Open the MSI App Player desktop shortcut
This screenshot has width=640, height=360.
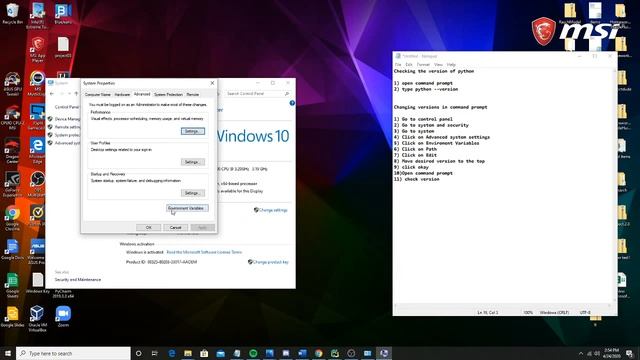pyautogui.click(x=38, y=49)
